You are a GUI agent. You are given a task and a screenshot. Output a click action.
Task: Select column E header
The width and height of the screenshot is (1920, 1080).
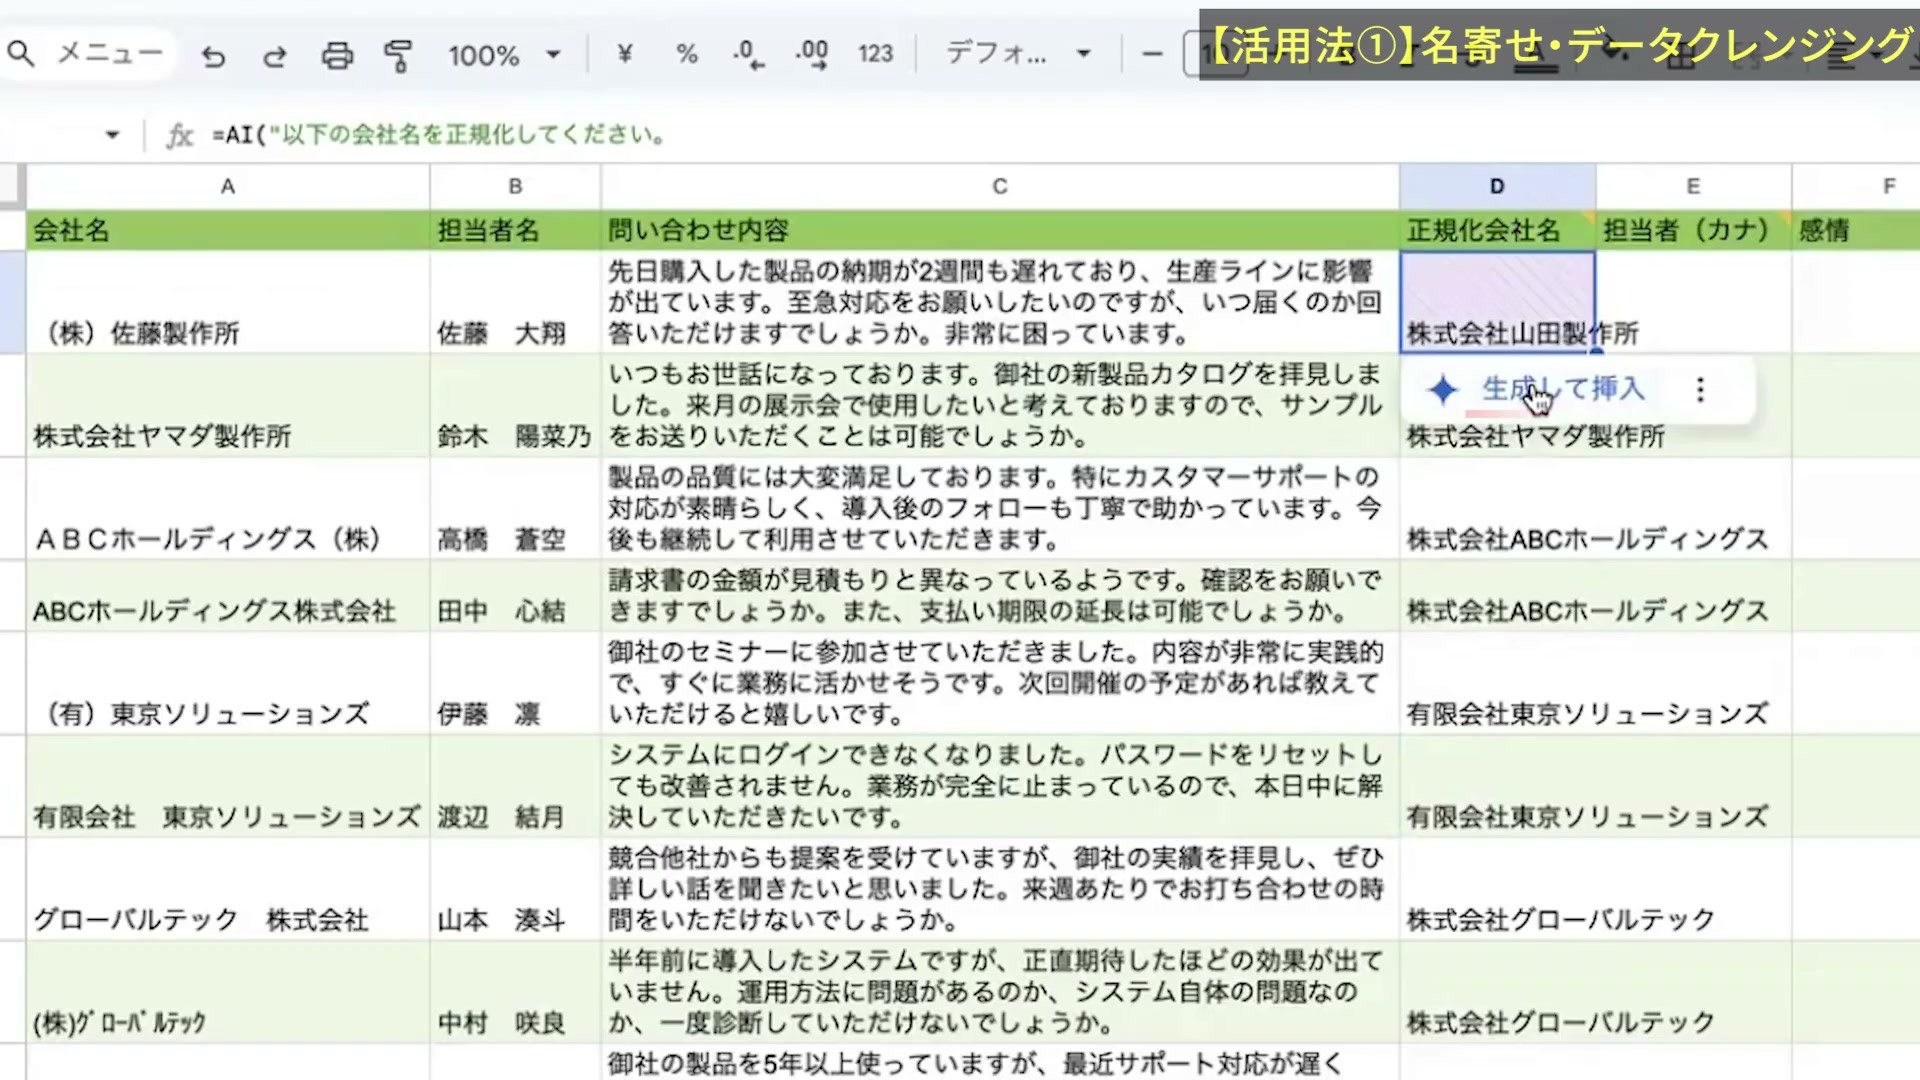1693,186
